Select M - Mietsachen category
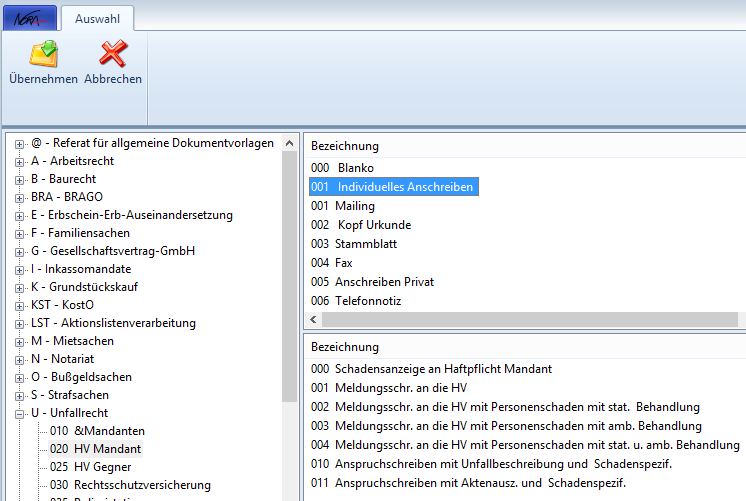 point(73,341)
